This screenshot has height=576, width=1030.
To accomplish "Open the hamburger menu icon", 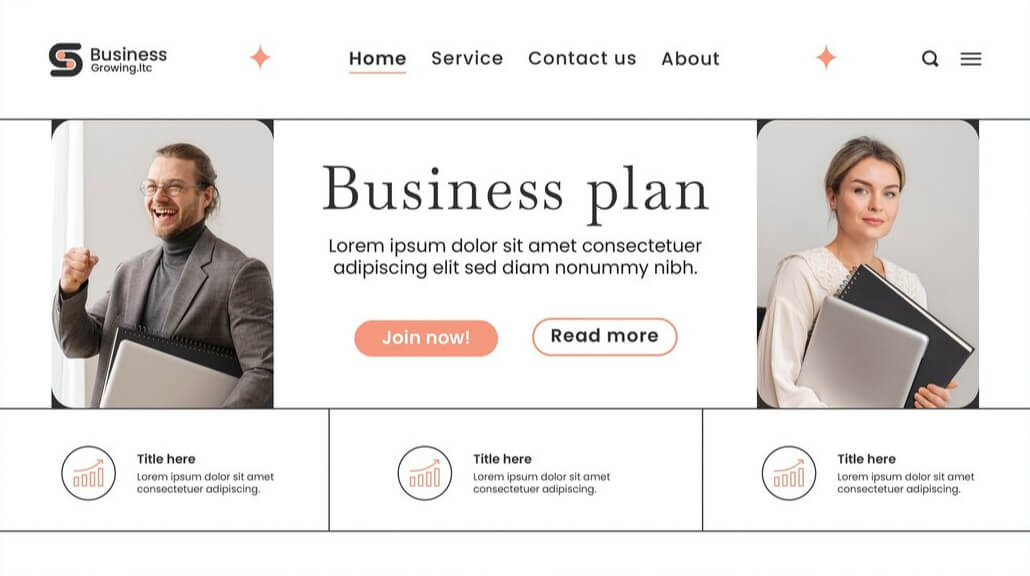I will 970,59.
